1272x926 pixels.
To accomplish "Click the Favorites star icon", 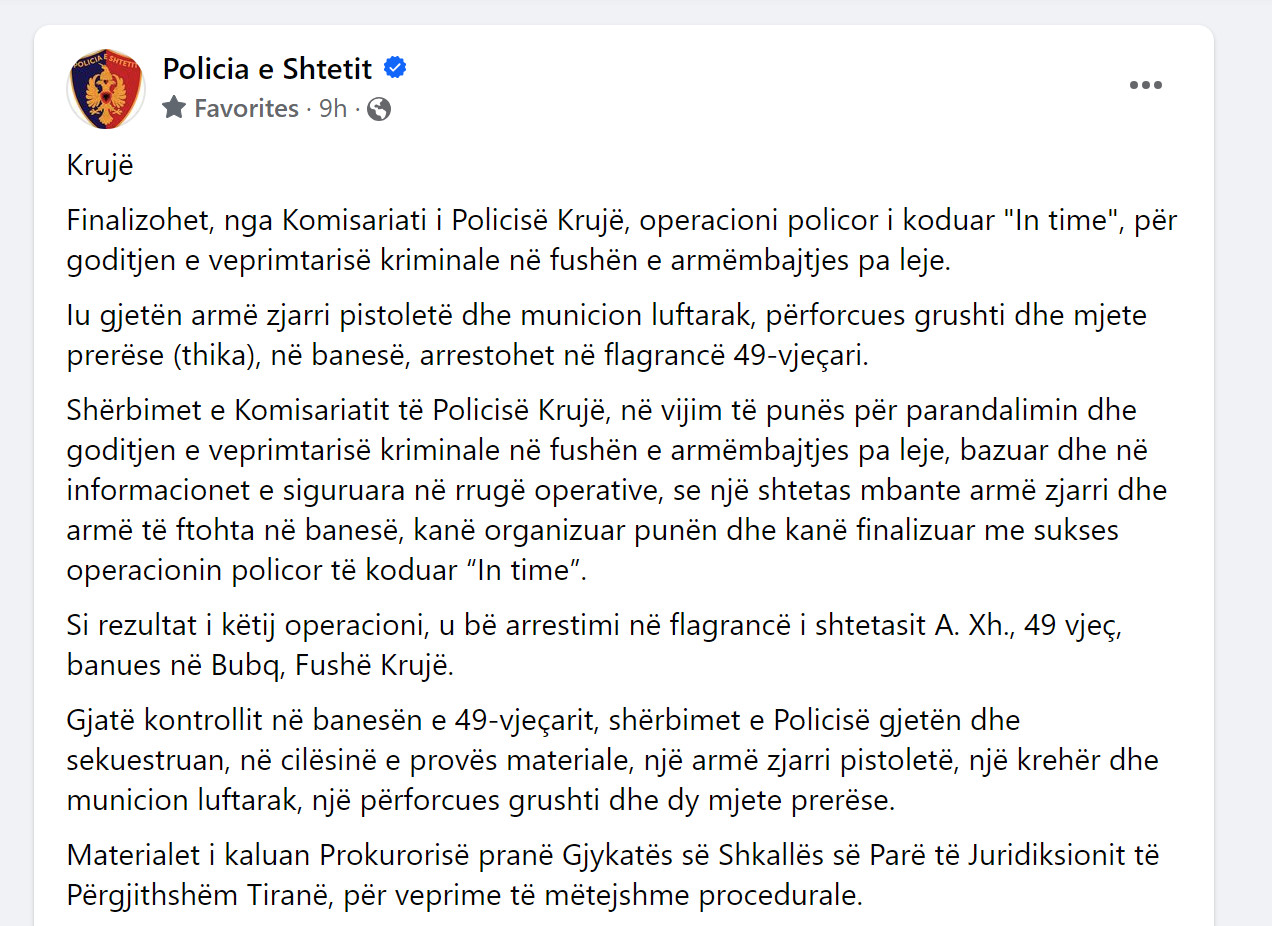I will point(174,107).
